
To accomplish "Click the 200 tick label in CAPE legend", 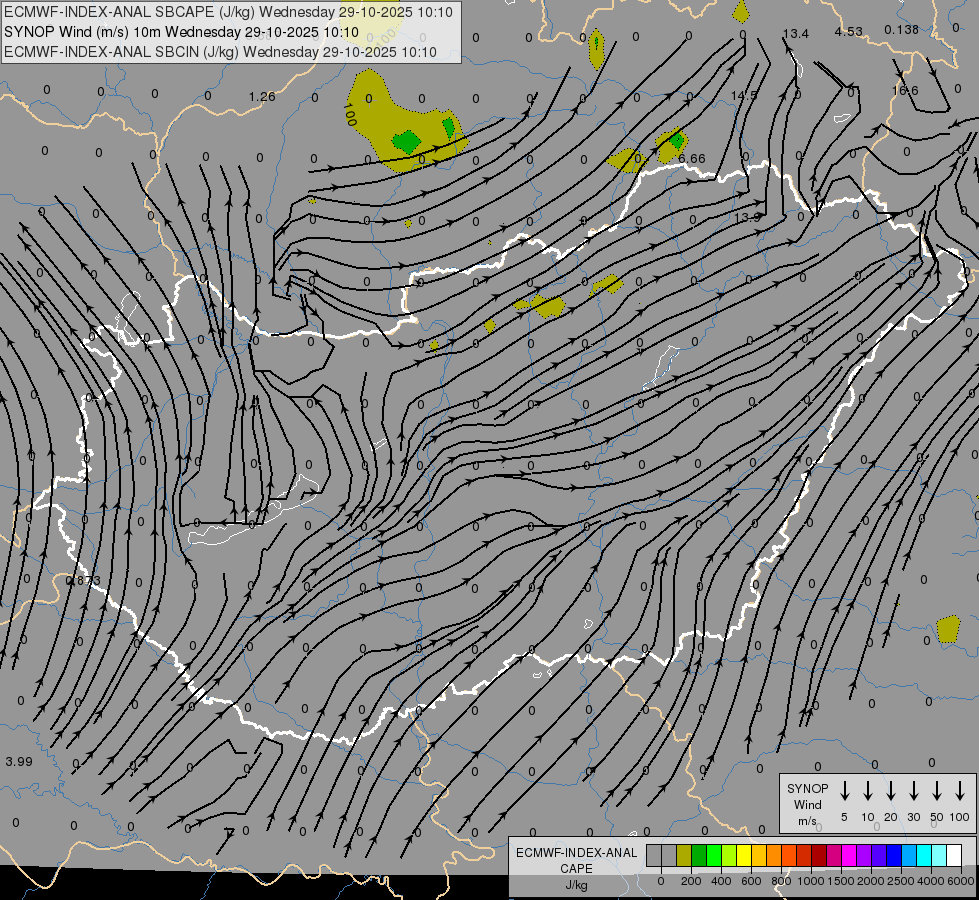I will 691,881.
